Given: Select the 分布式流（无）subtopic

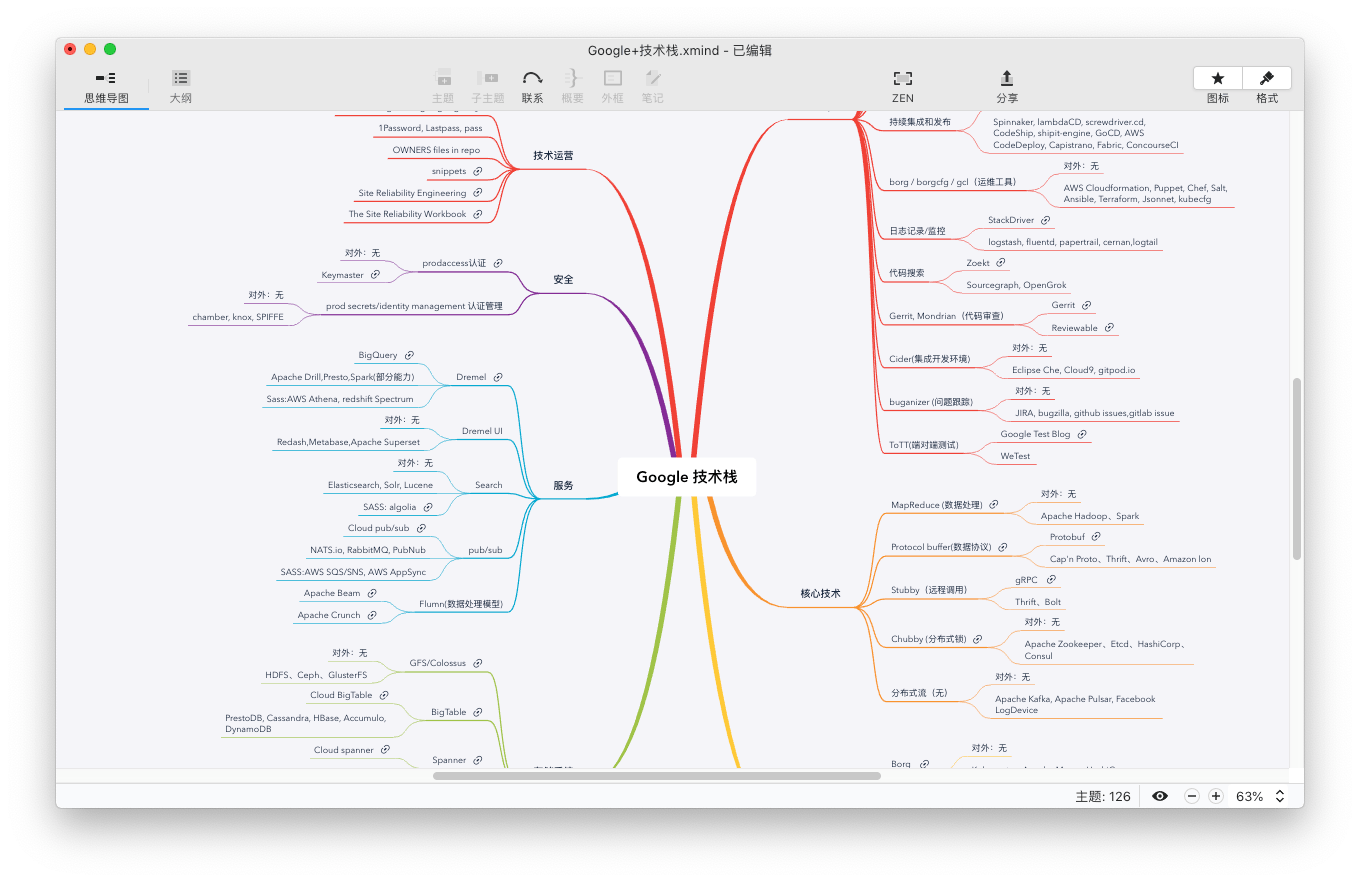Looking at the screenshot, I should click(919, 693).
